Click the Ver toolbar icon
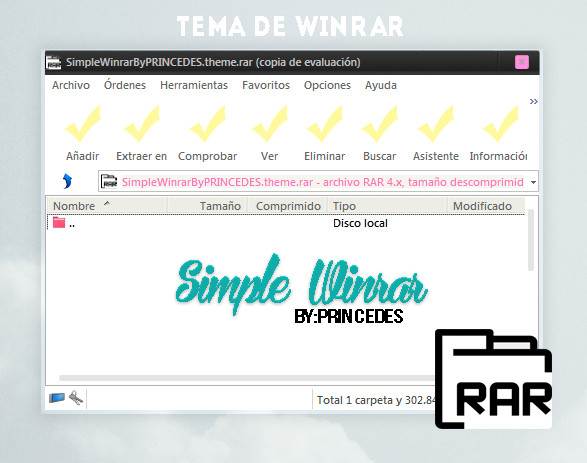Screen dimensions: 587x463 coord(270,124)
